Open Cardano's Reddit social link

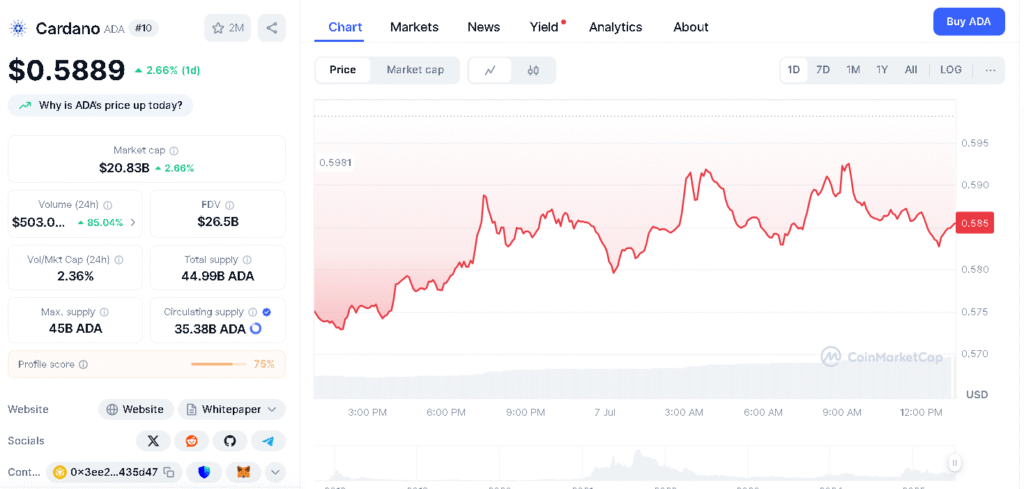(x=191, y=441)
